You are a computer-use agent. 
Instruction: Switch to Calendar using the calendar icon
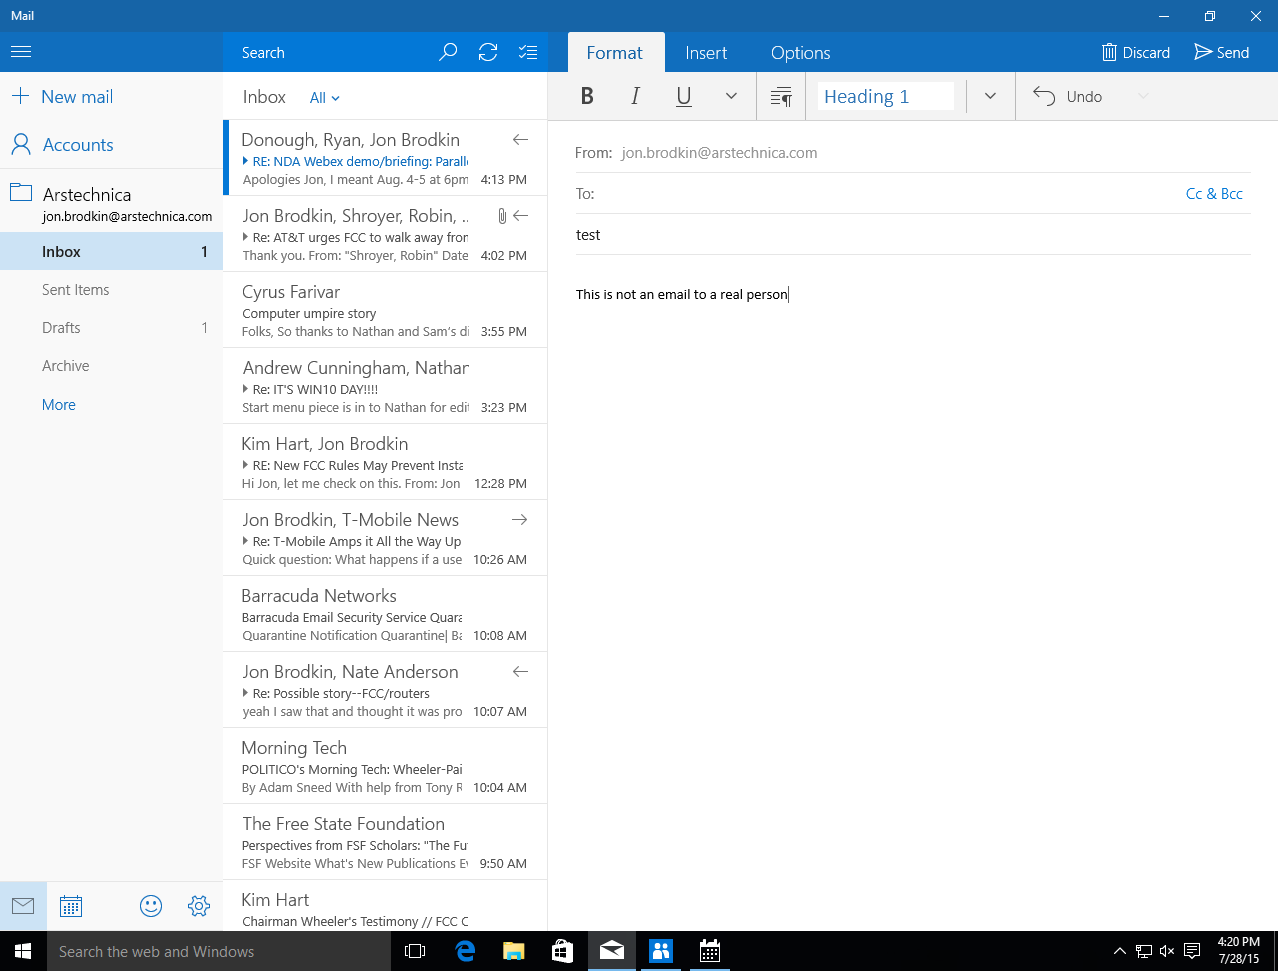pyautogui.click(x=70, y=905)
